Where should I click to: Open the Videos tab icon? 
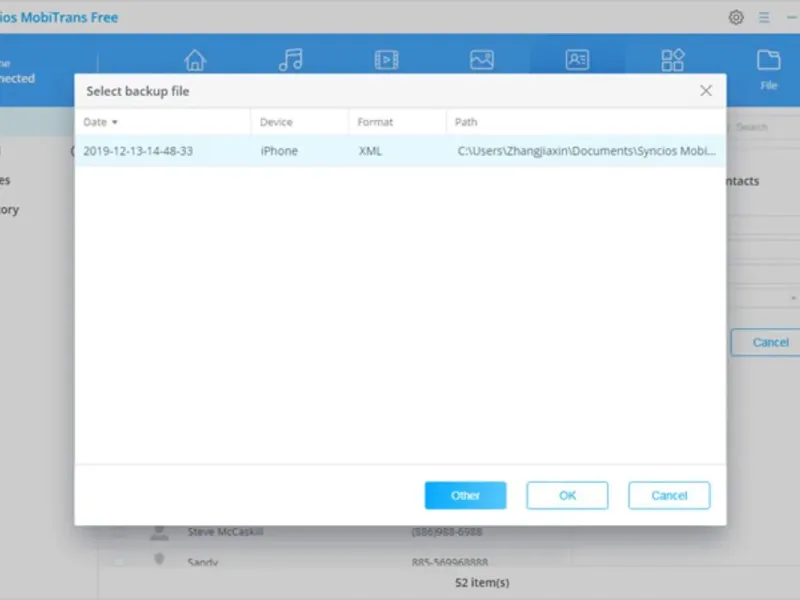pos(386,60)
